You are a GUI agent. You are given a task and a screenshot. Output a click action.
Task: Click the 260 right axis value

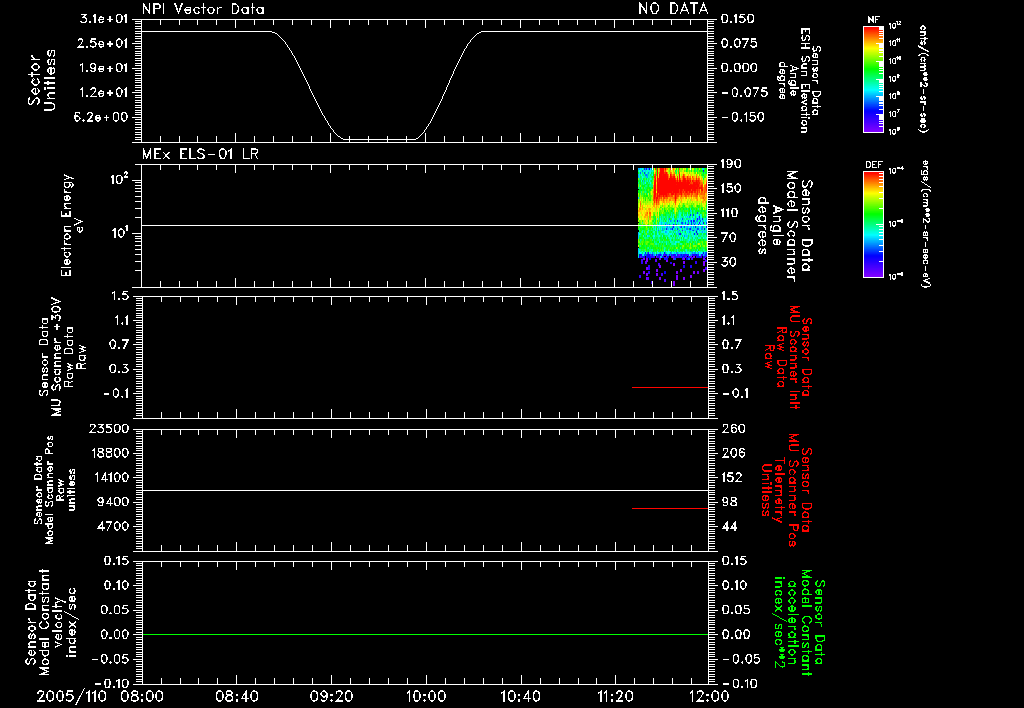tap(733, 428)
